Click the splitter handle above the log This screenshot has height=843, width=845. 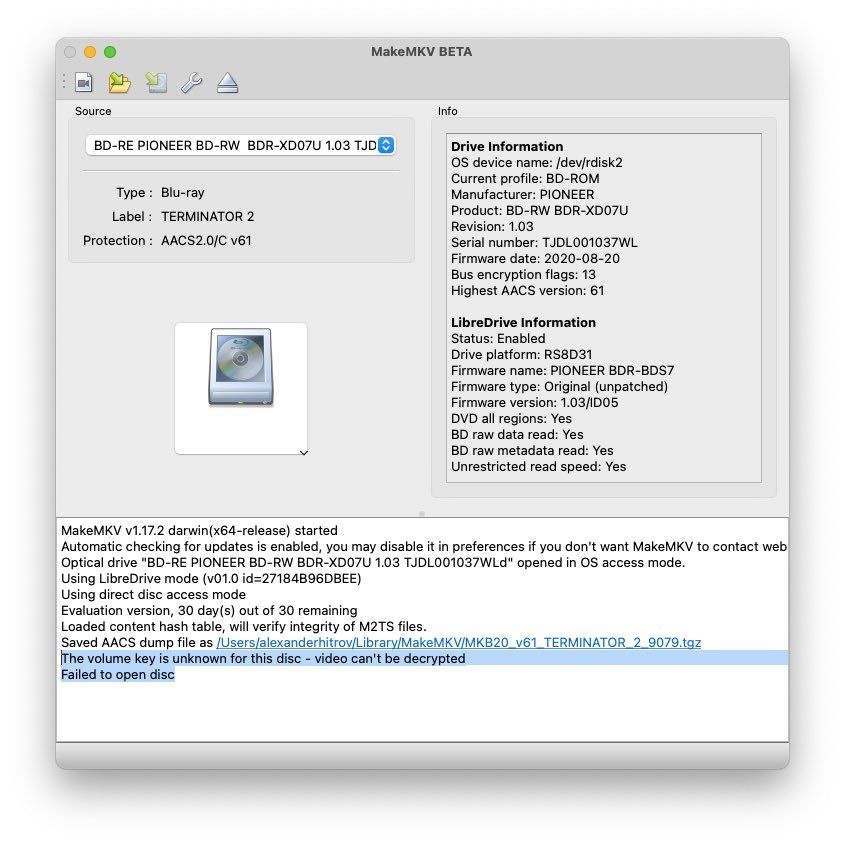click(422, 514)
